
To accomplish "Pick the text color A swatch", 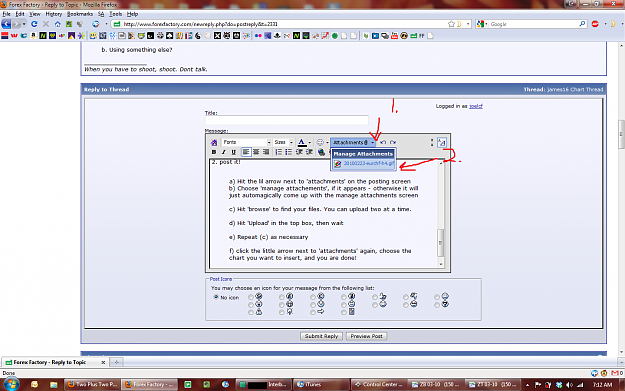I will point(302,142).
